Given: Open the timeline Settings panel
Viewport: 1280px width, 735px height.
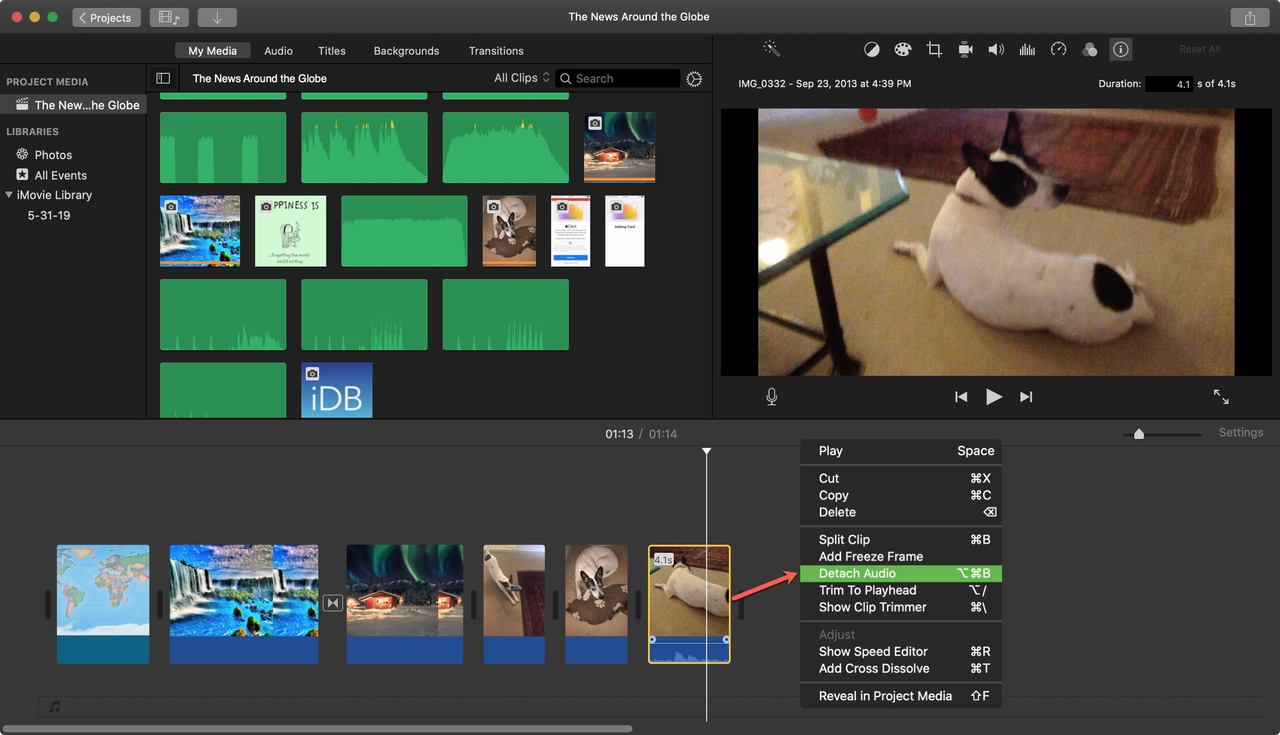Looking at the screenshot, I should [1240, 432].
